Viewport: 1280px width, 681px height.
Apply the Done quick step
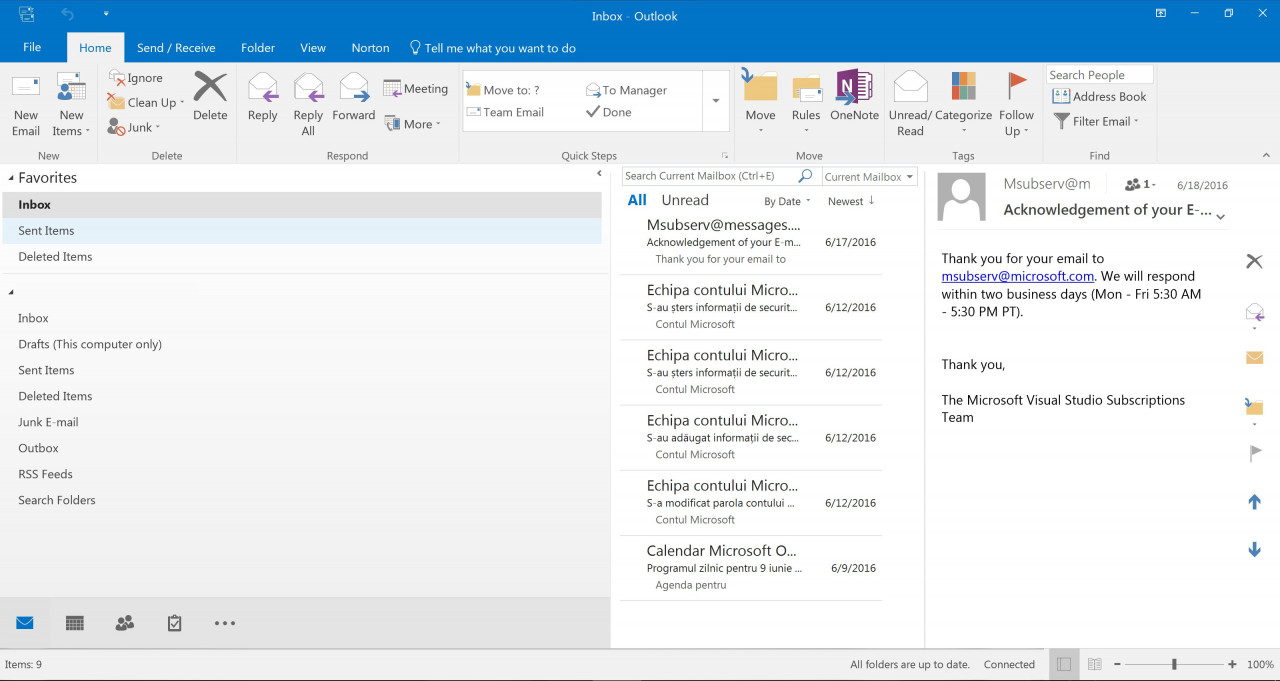(609, 112)
